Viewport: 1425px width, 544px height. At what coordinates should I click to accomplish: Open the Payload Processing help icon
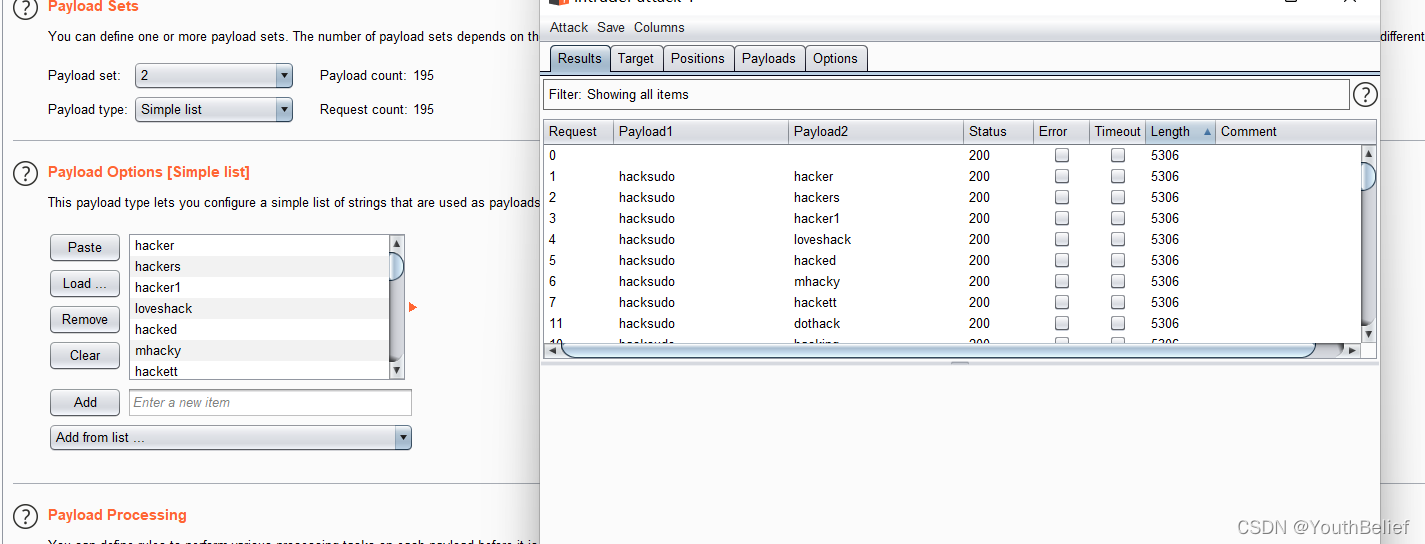26,516
